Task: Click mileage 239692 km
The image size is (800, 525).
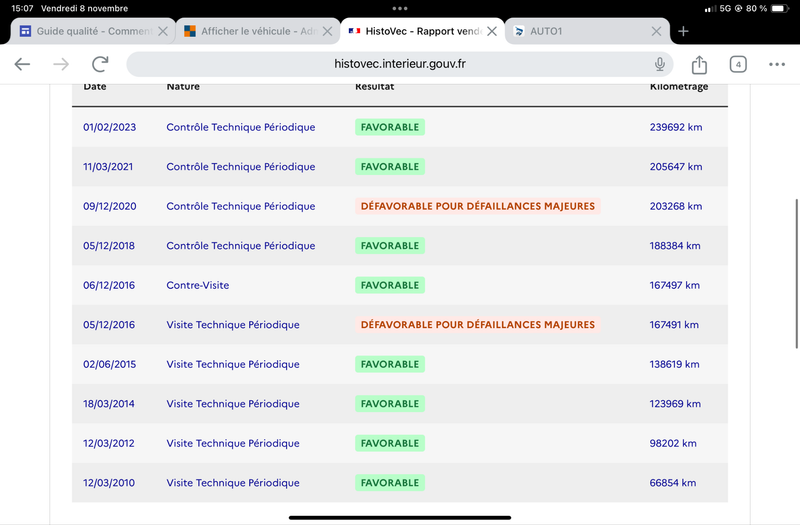Action: click(676, 127)
